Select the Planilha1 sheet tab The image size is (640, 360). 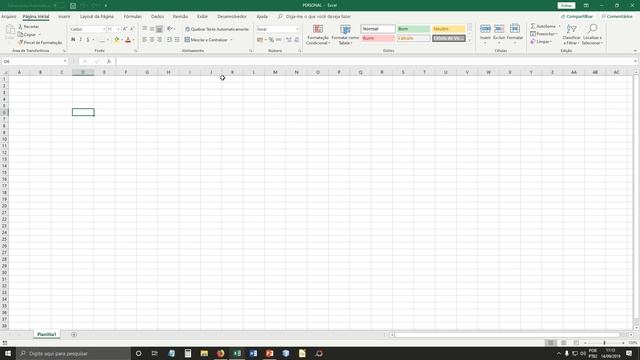pos(47,334)
